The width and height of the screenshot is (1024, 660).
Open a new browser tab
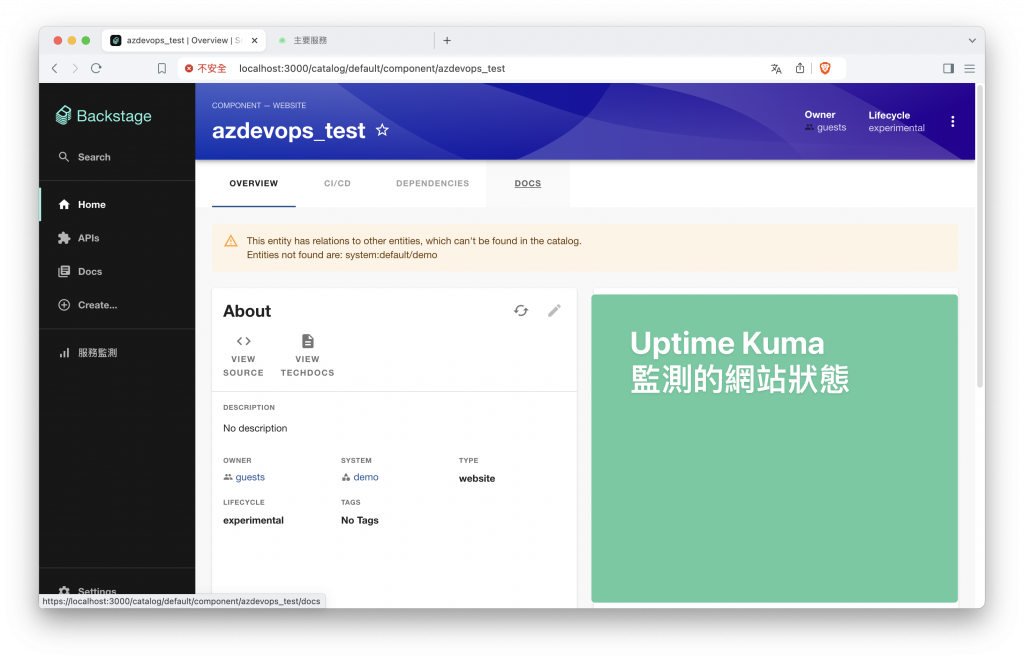(x=447, y=40)
